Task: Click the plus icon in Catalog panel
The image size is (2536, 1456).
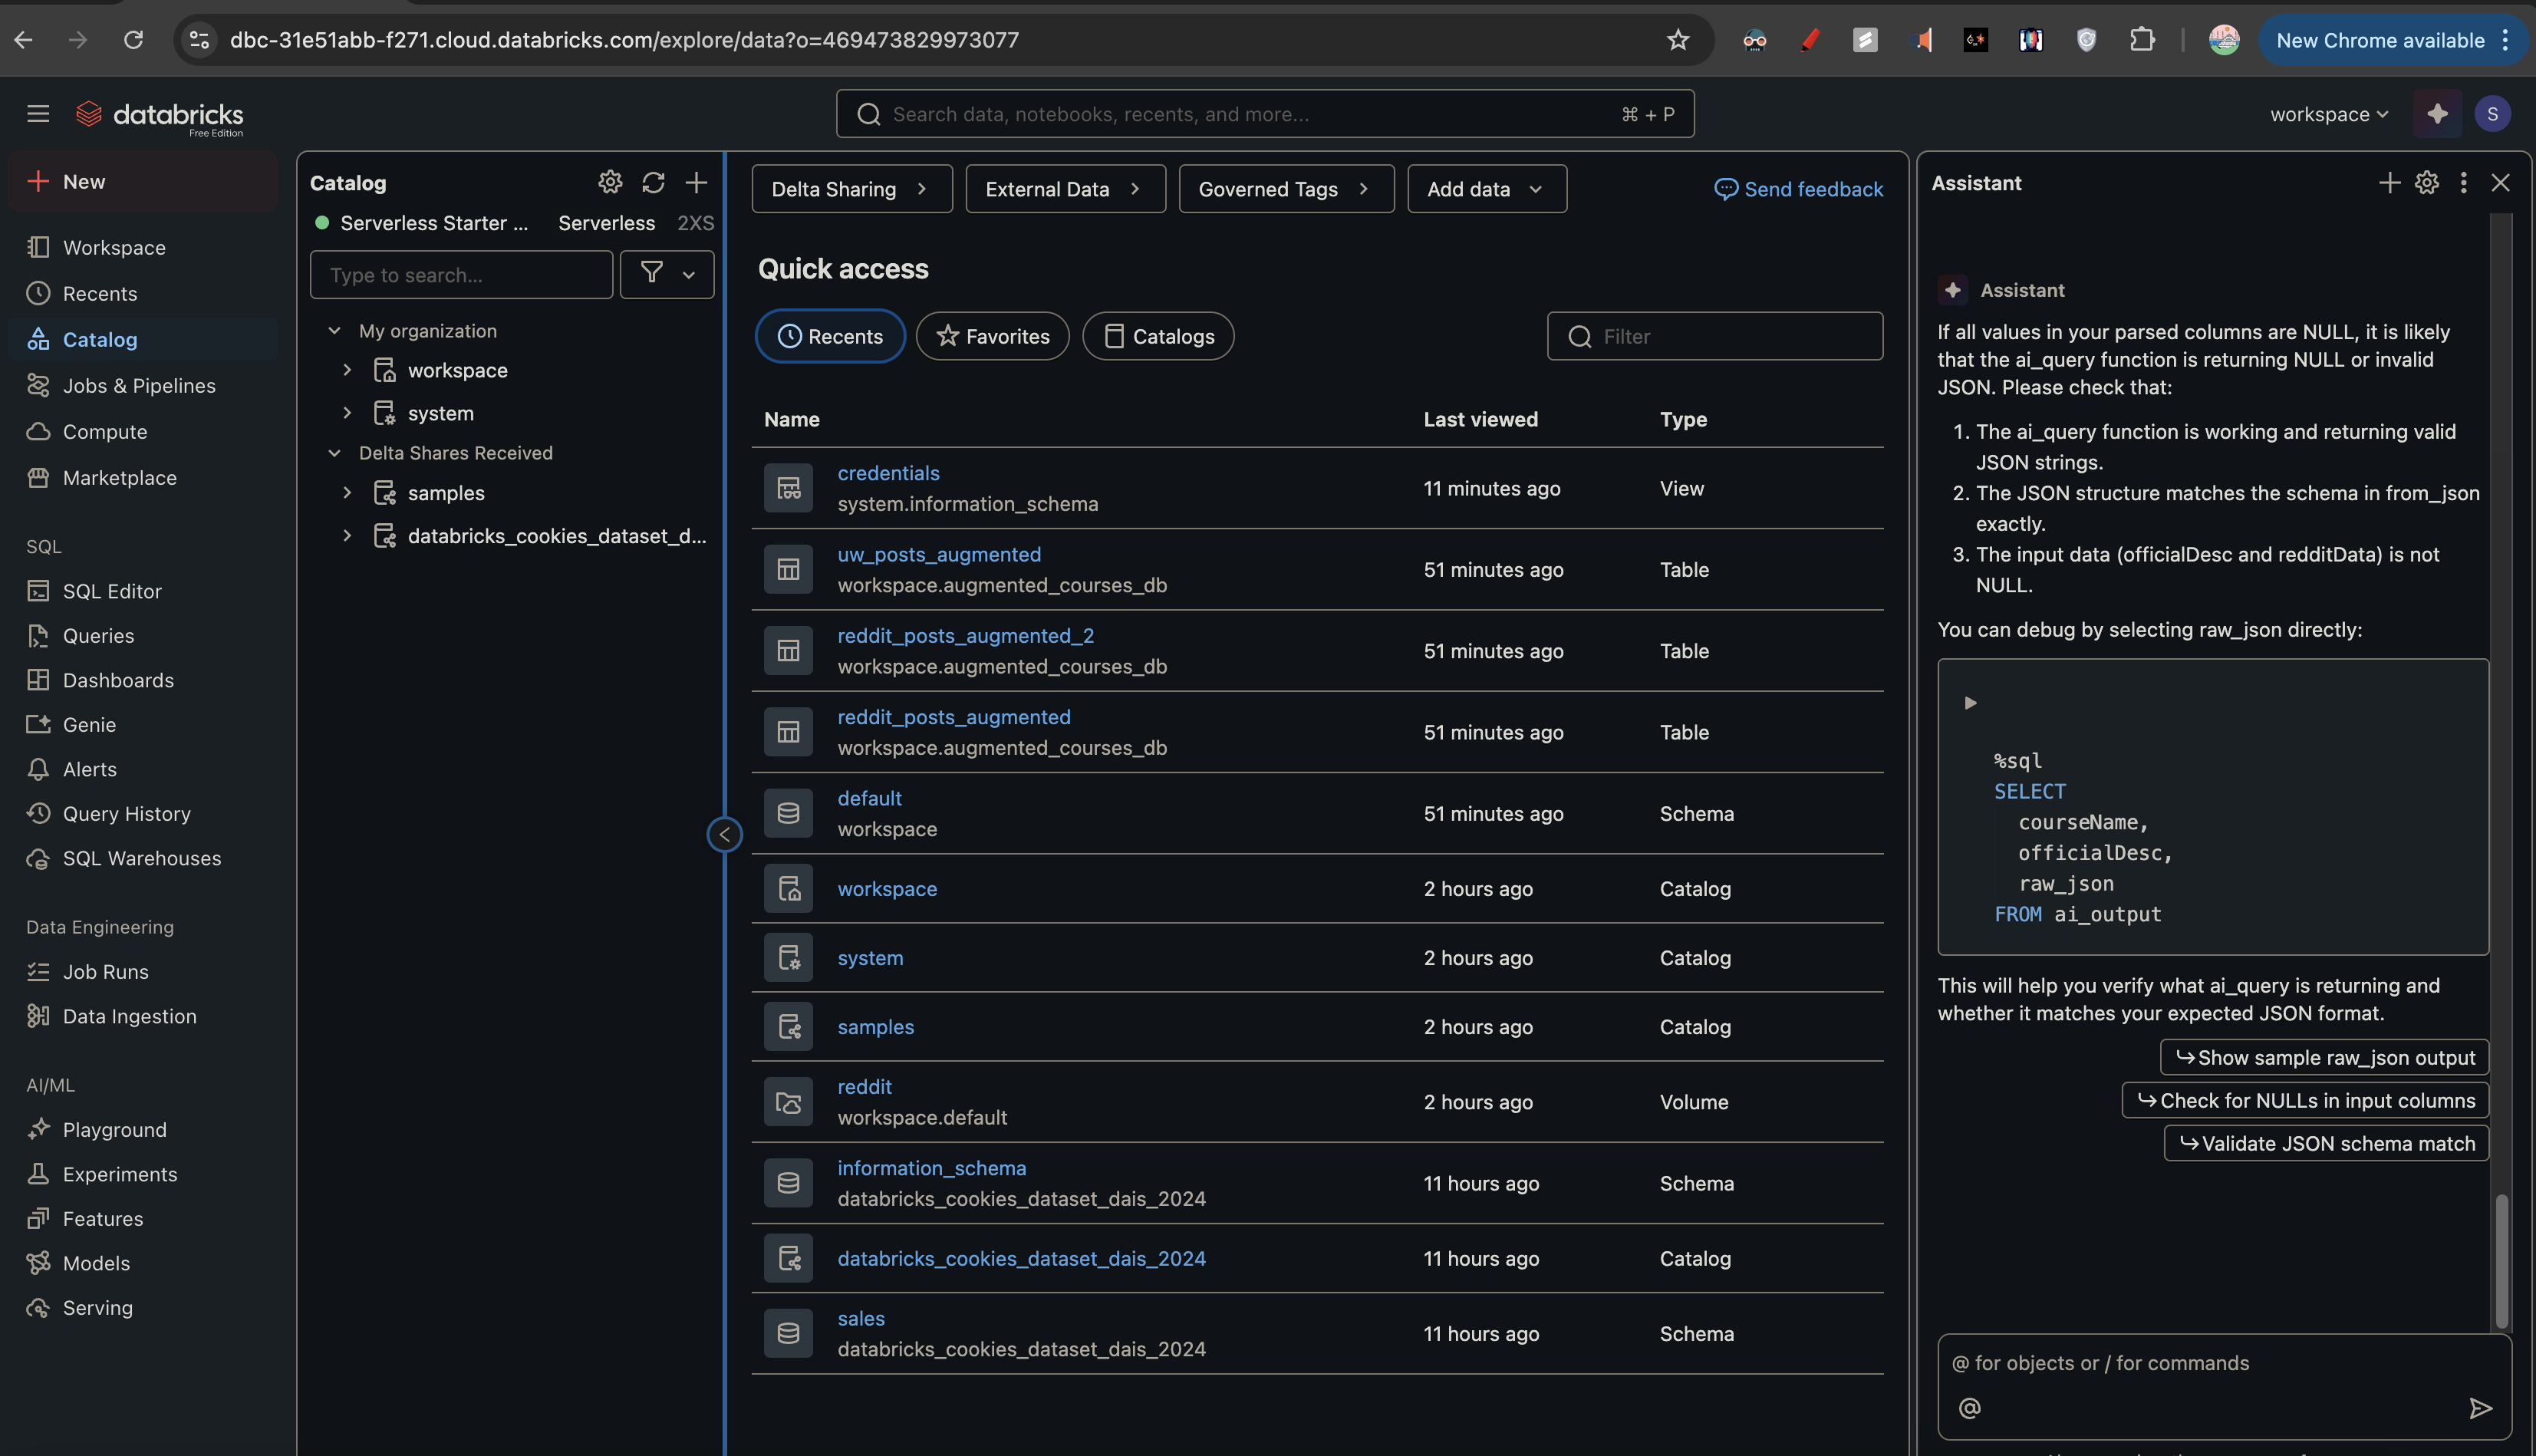Action: [696, 182]
